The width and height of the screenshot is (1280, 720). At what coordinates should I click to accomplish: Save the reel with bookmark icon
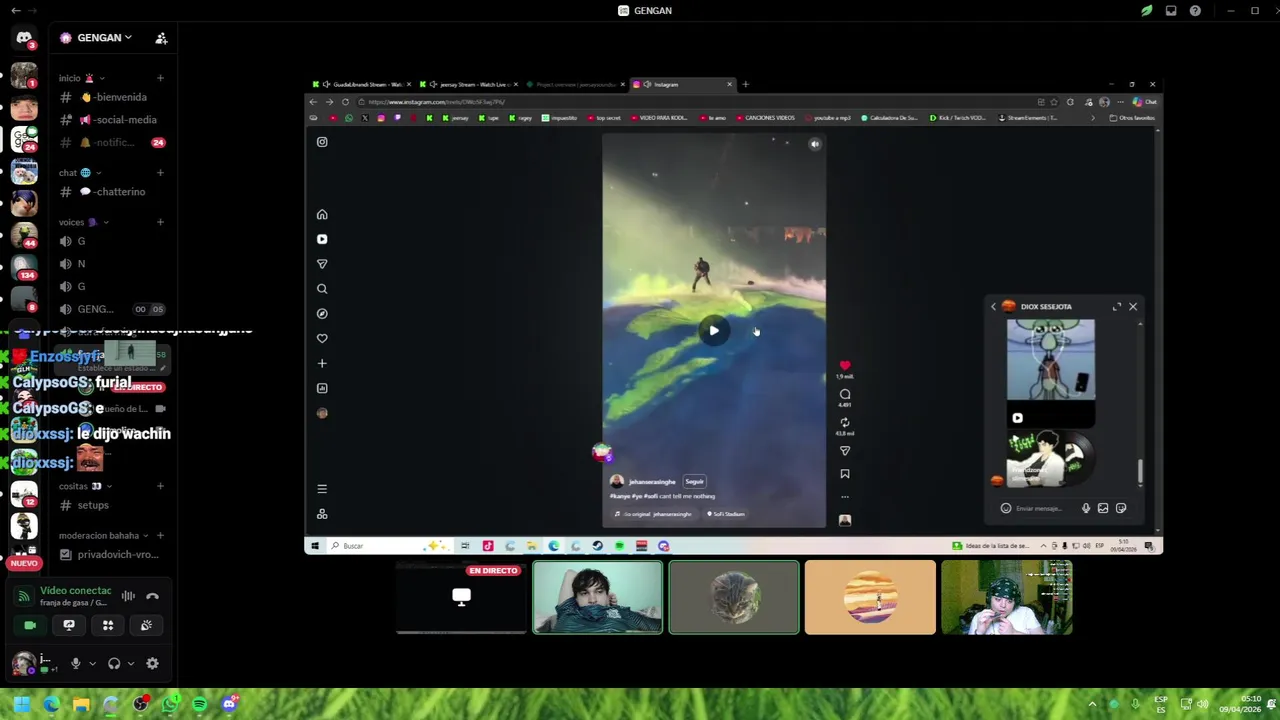845,474
